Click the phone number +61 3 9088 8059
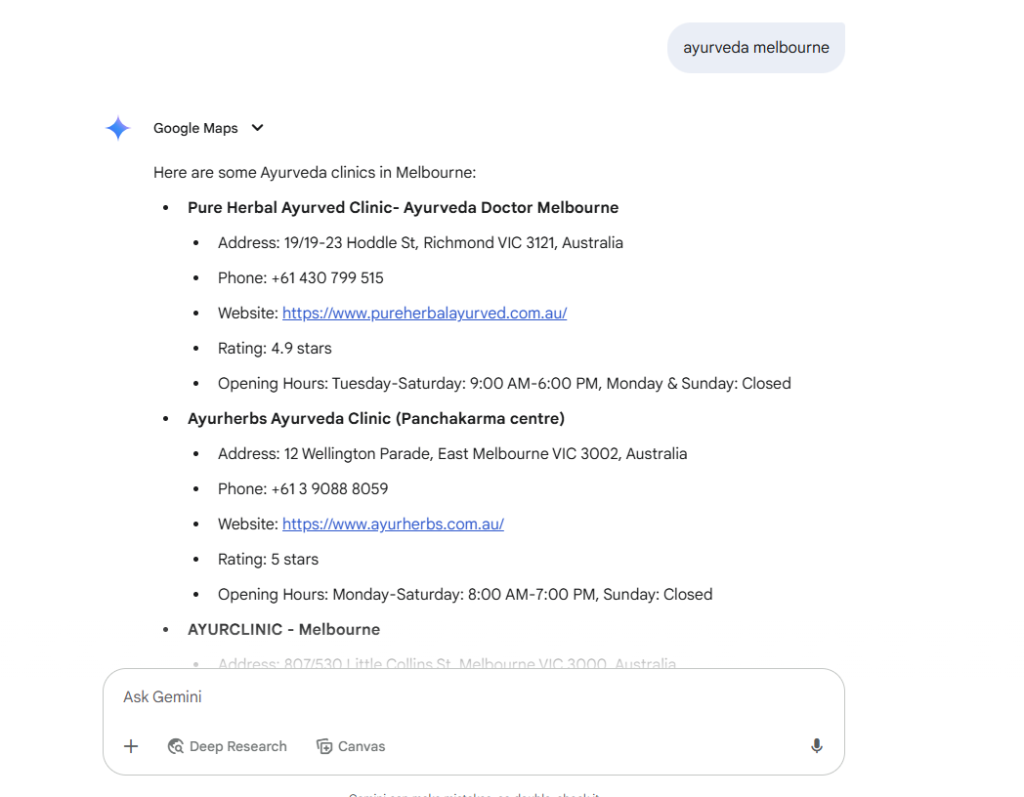This screenshot has width=1024, height=797. pos(330,489)
